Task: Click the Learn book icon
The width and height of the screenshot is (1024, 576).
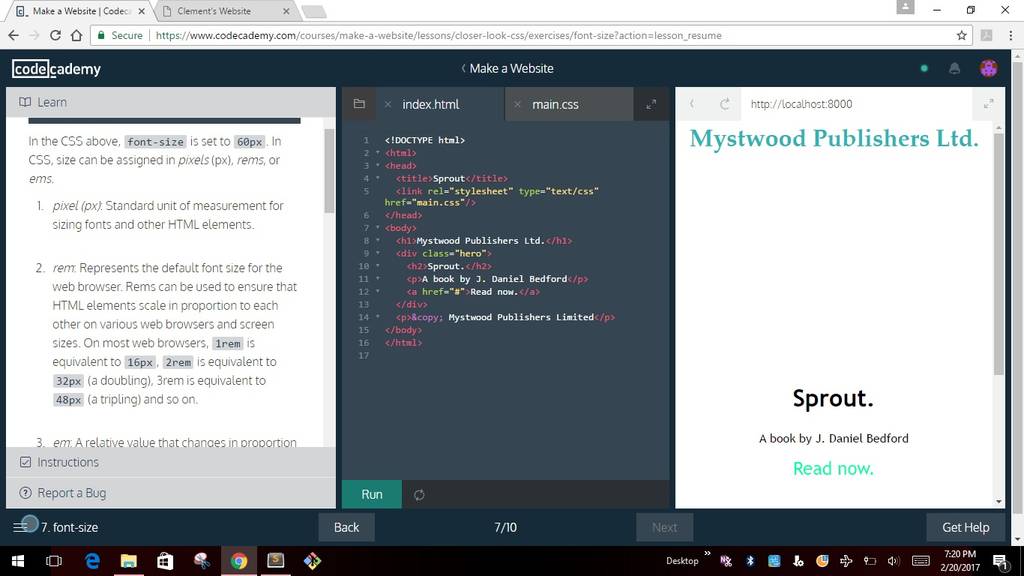Action: pyautogui.click(x=25, y=102)
